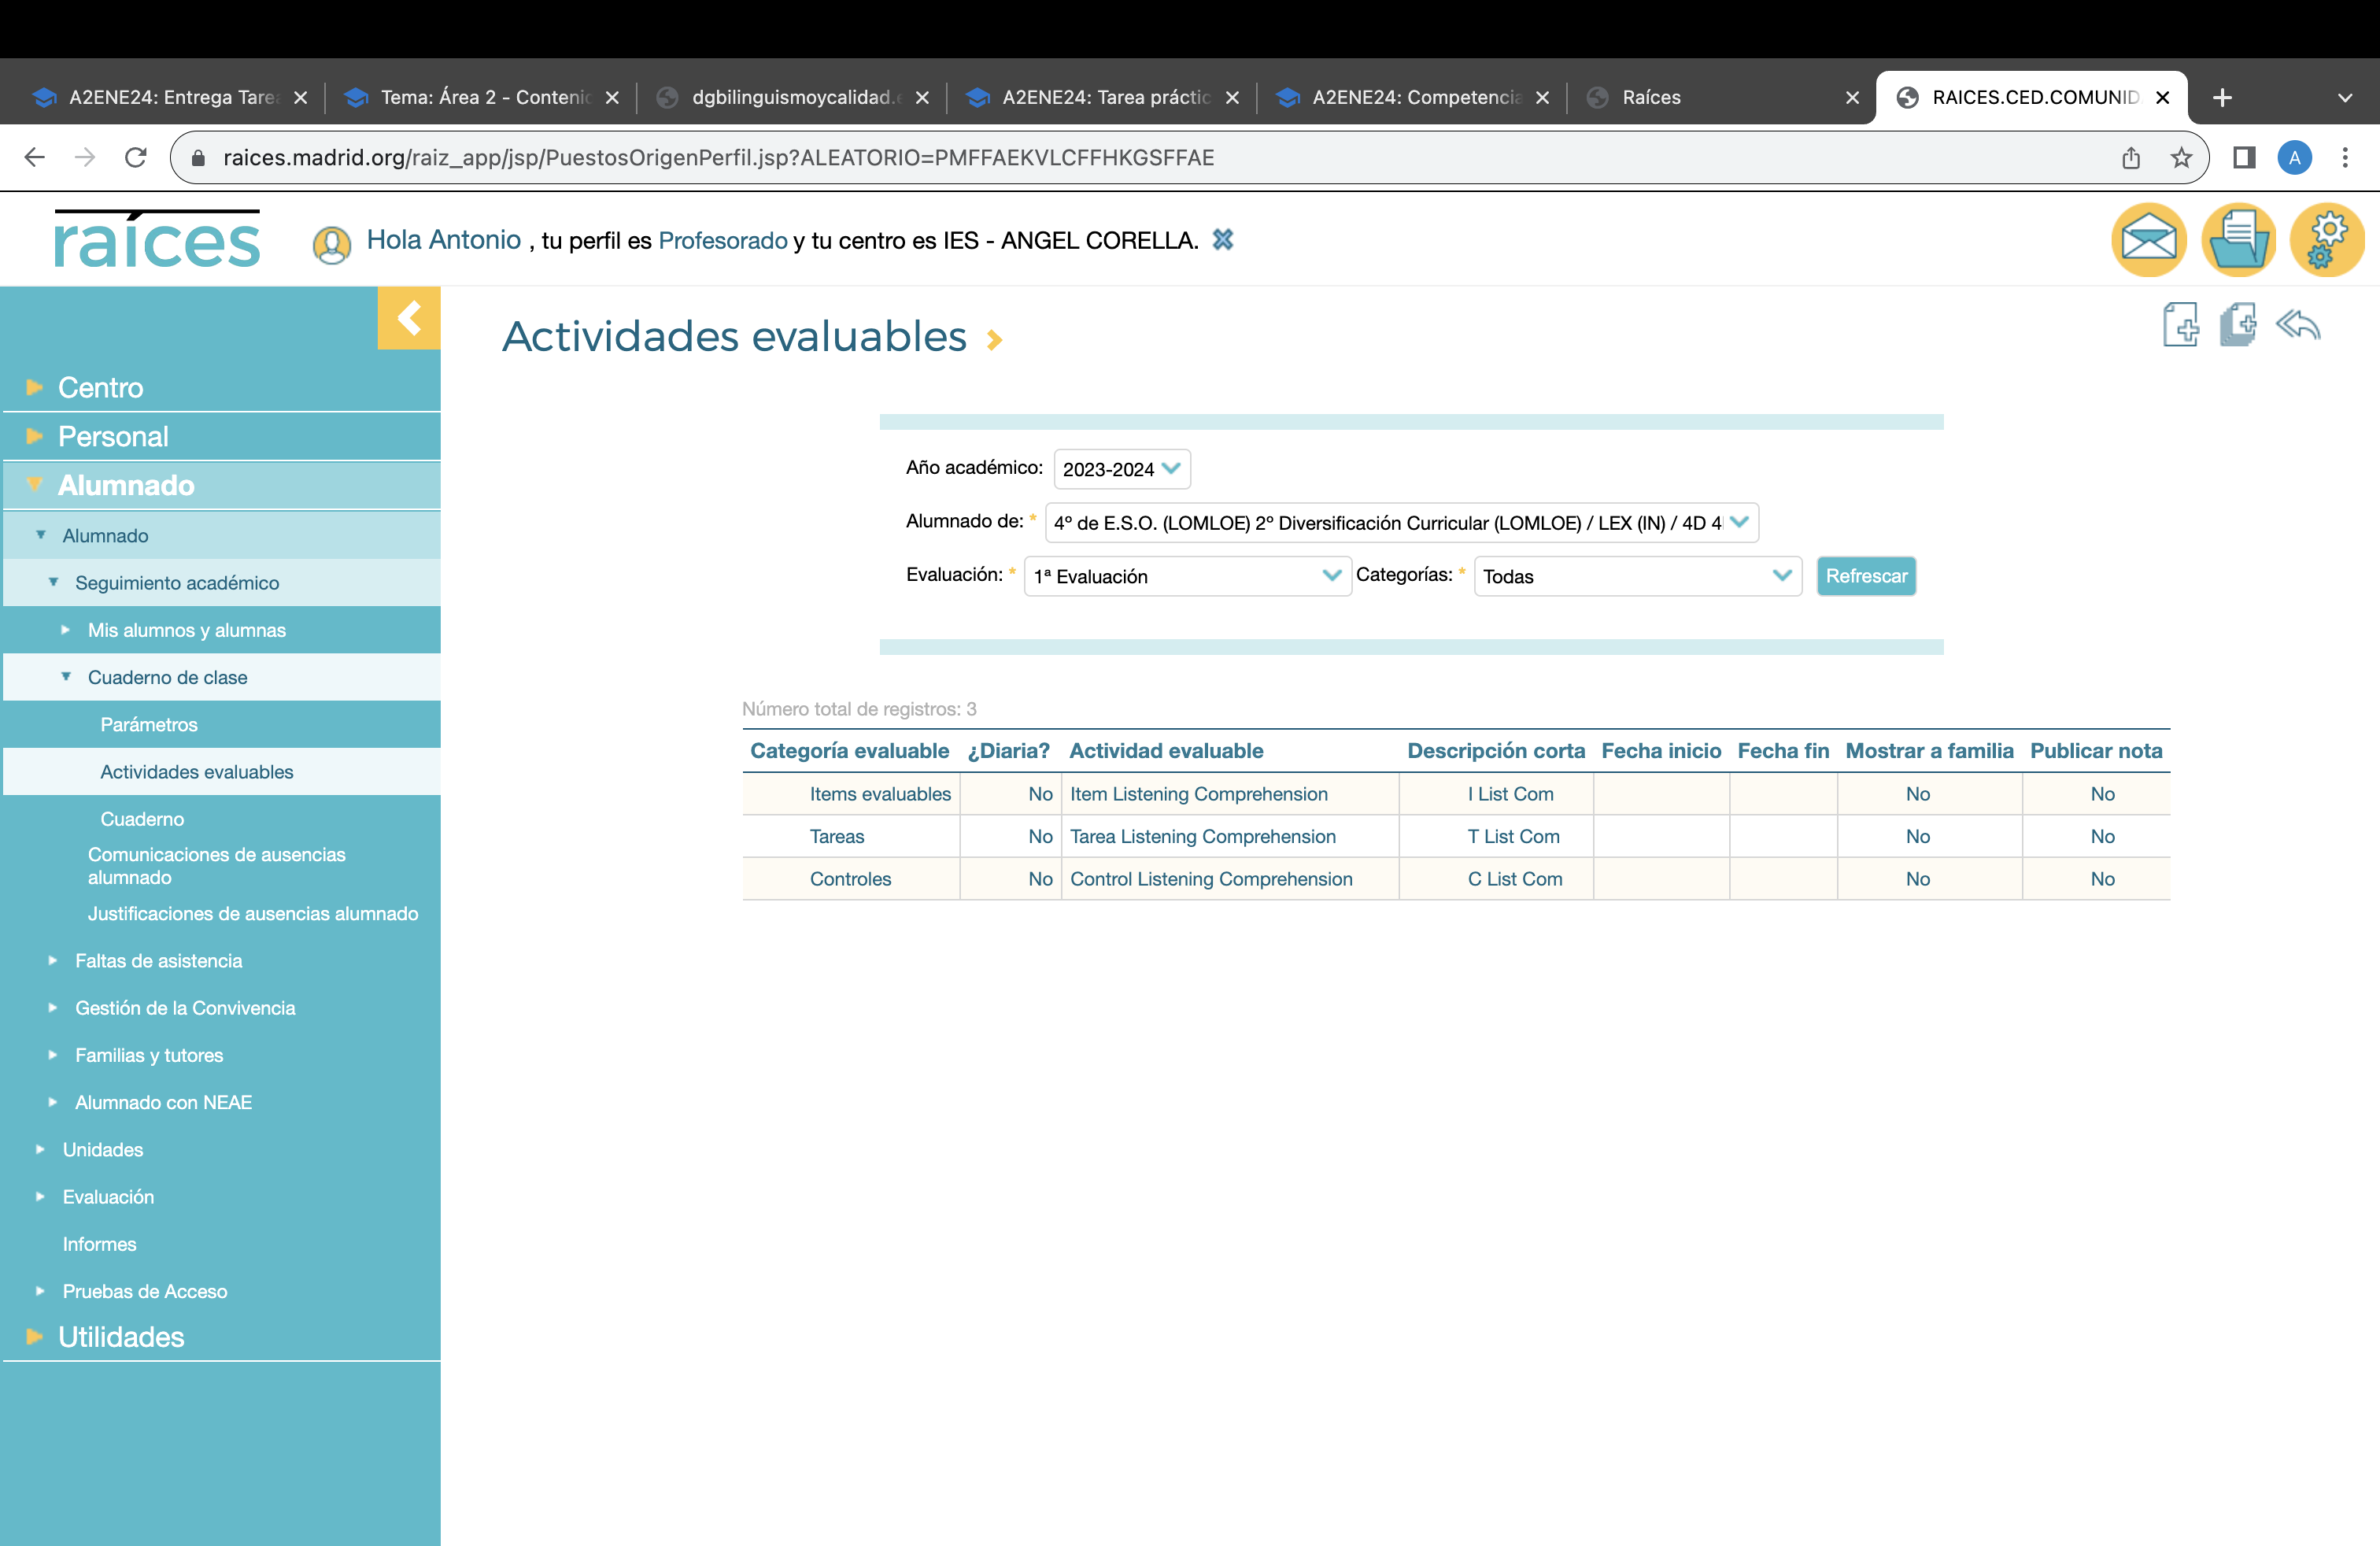Open the documents folder icon
The width and height of the screenshot is (2380, 1546).
tap(2238, 240)
